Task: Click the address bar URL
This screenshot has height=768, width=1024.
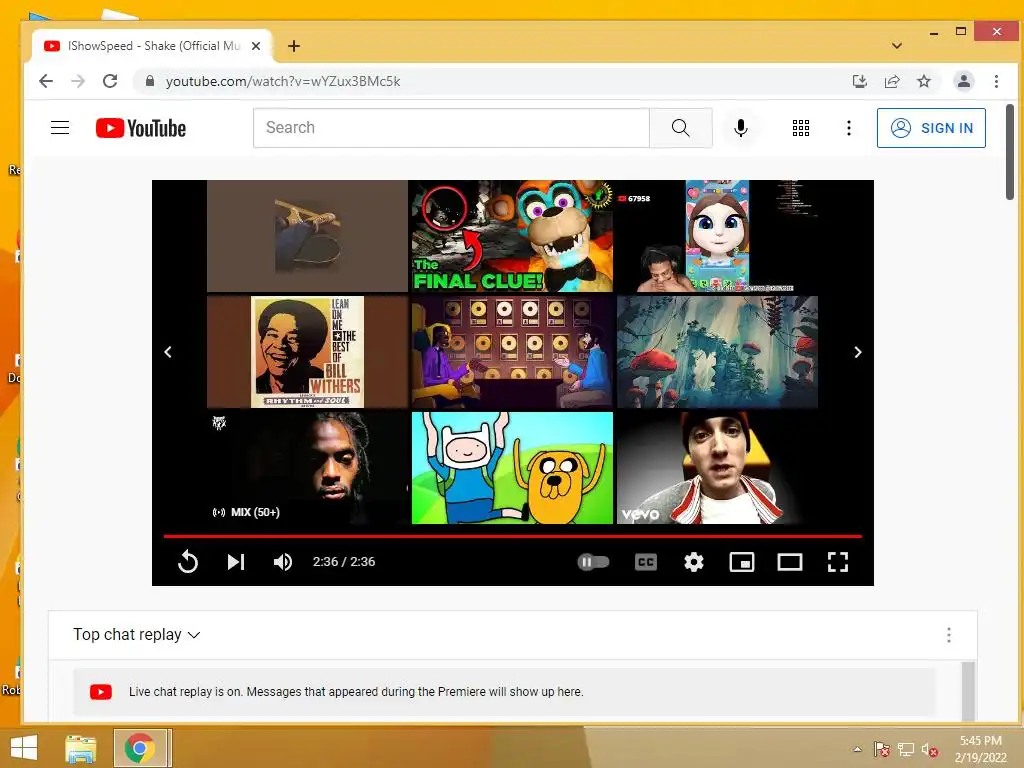Action: click(283, 81)
